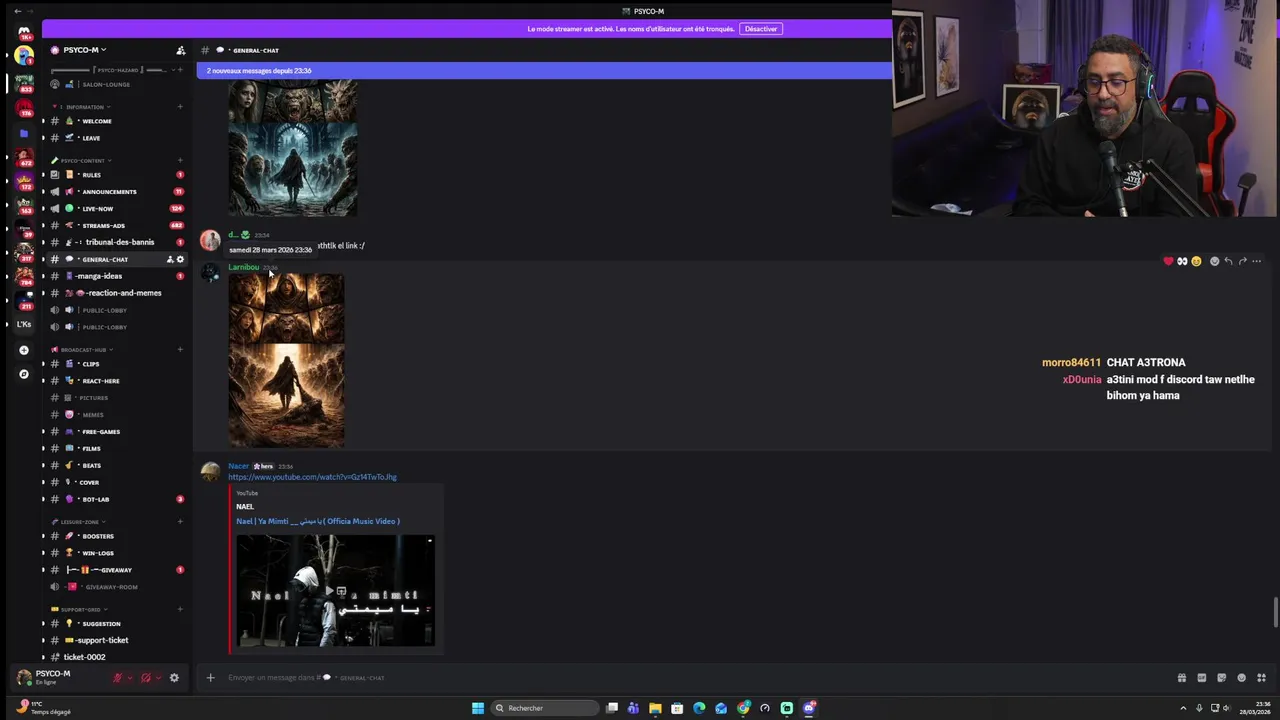Jump to new messages via the blue banner

(544, 71)
